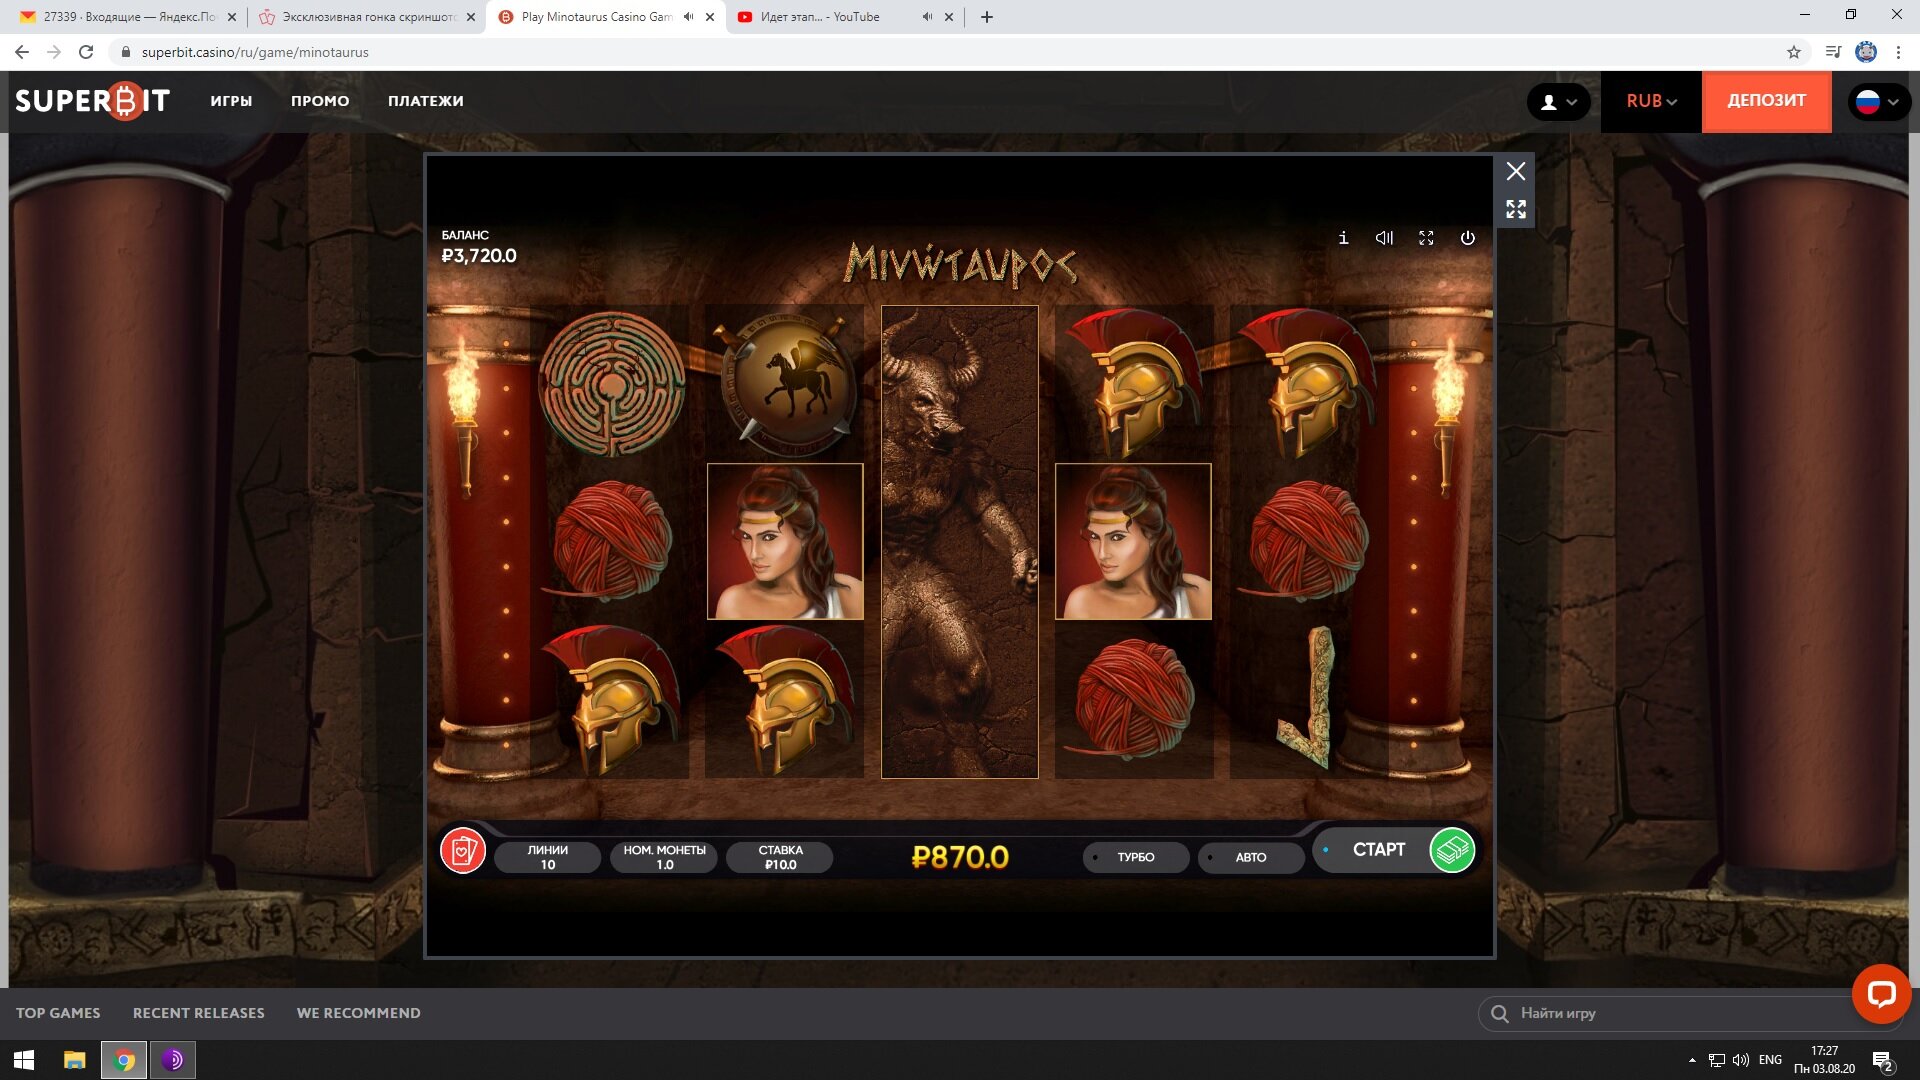Image resolution: width=1920 pixels, height=1080 pixels.
Task: Click the in-game fullscreen icon
Action: click(1426, 238)
